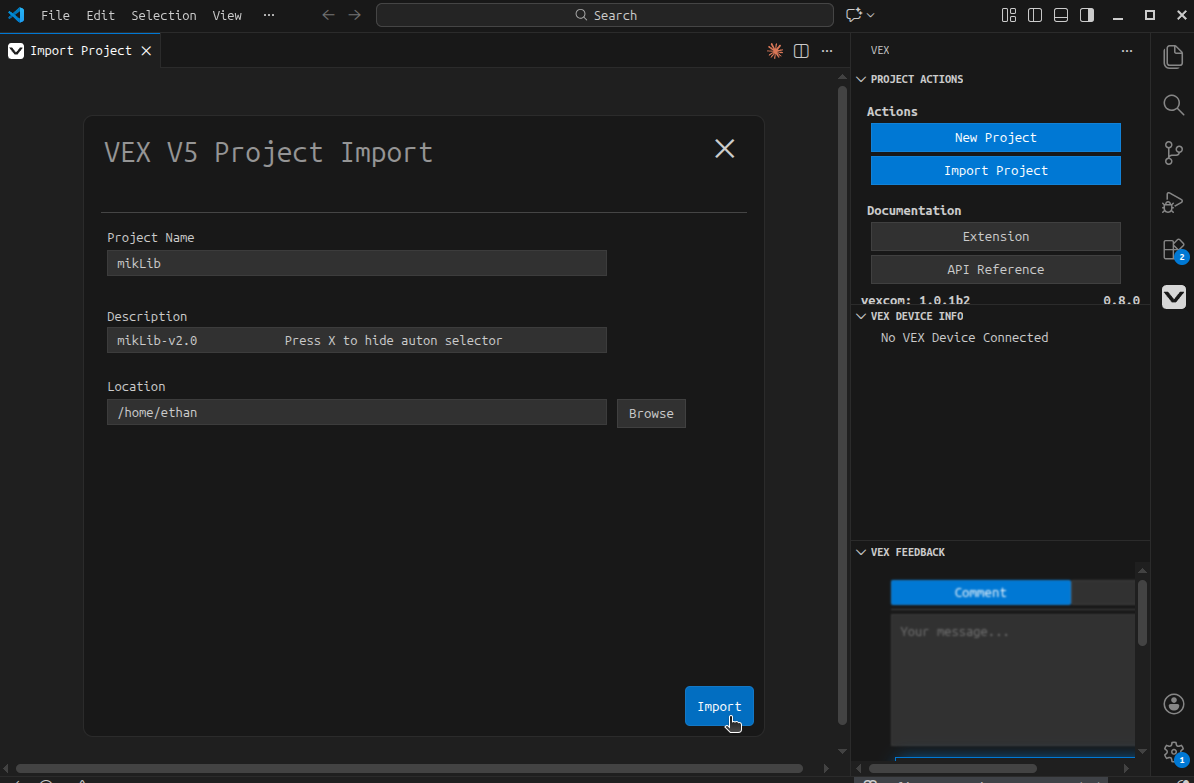Open the Edit menu
The height and width of the screenshot is (783, 1194).
tap(100, 15)
